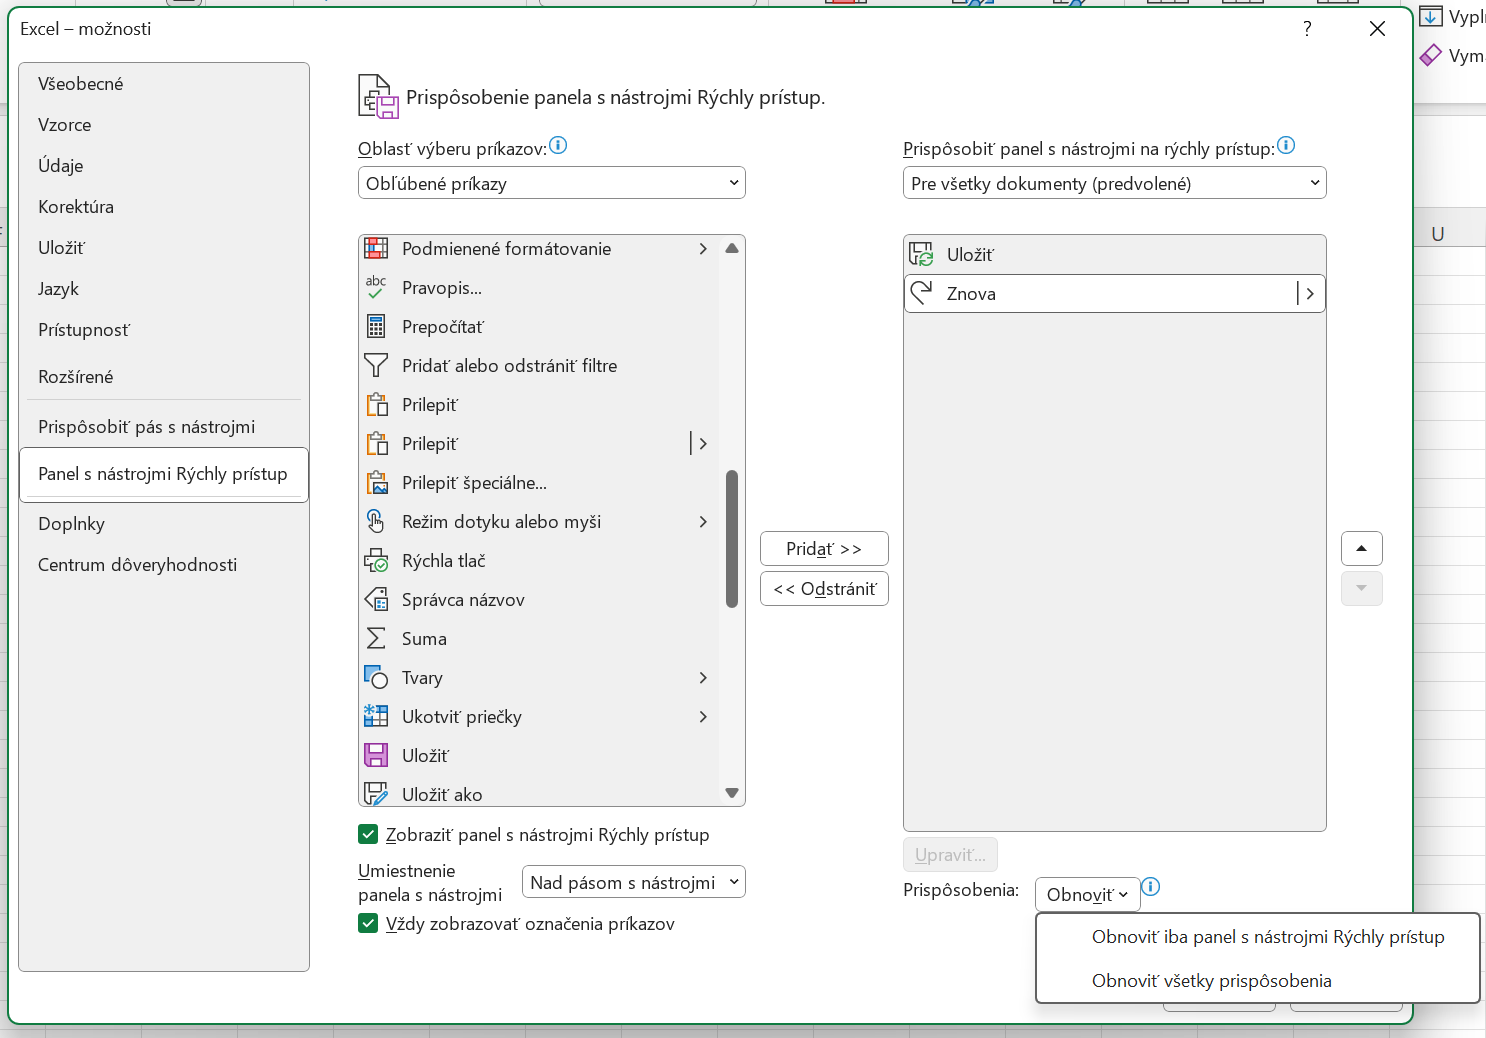Open the Nad pásom s nástrojmi dropdown
Screen dimensions: 1486x1038
(x=634, y=882)
